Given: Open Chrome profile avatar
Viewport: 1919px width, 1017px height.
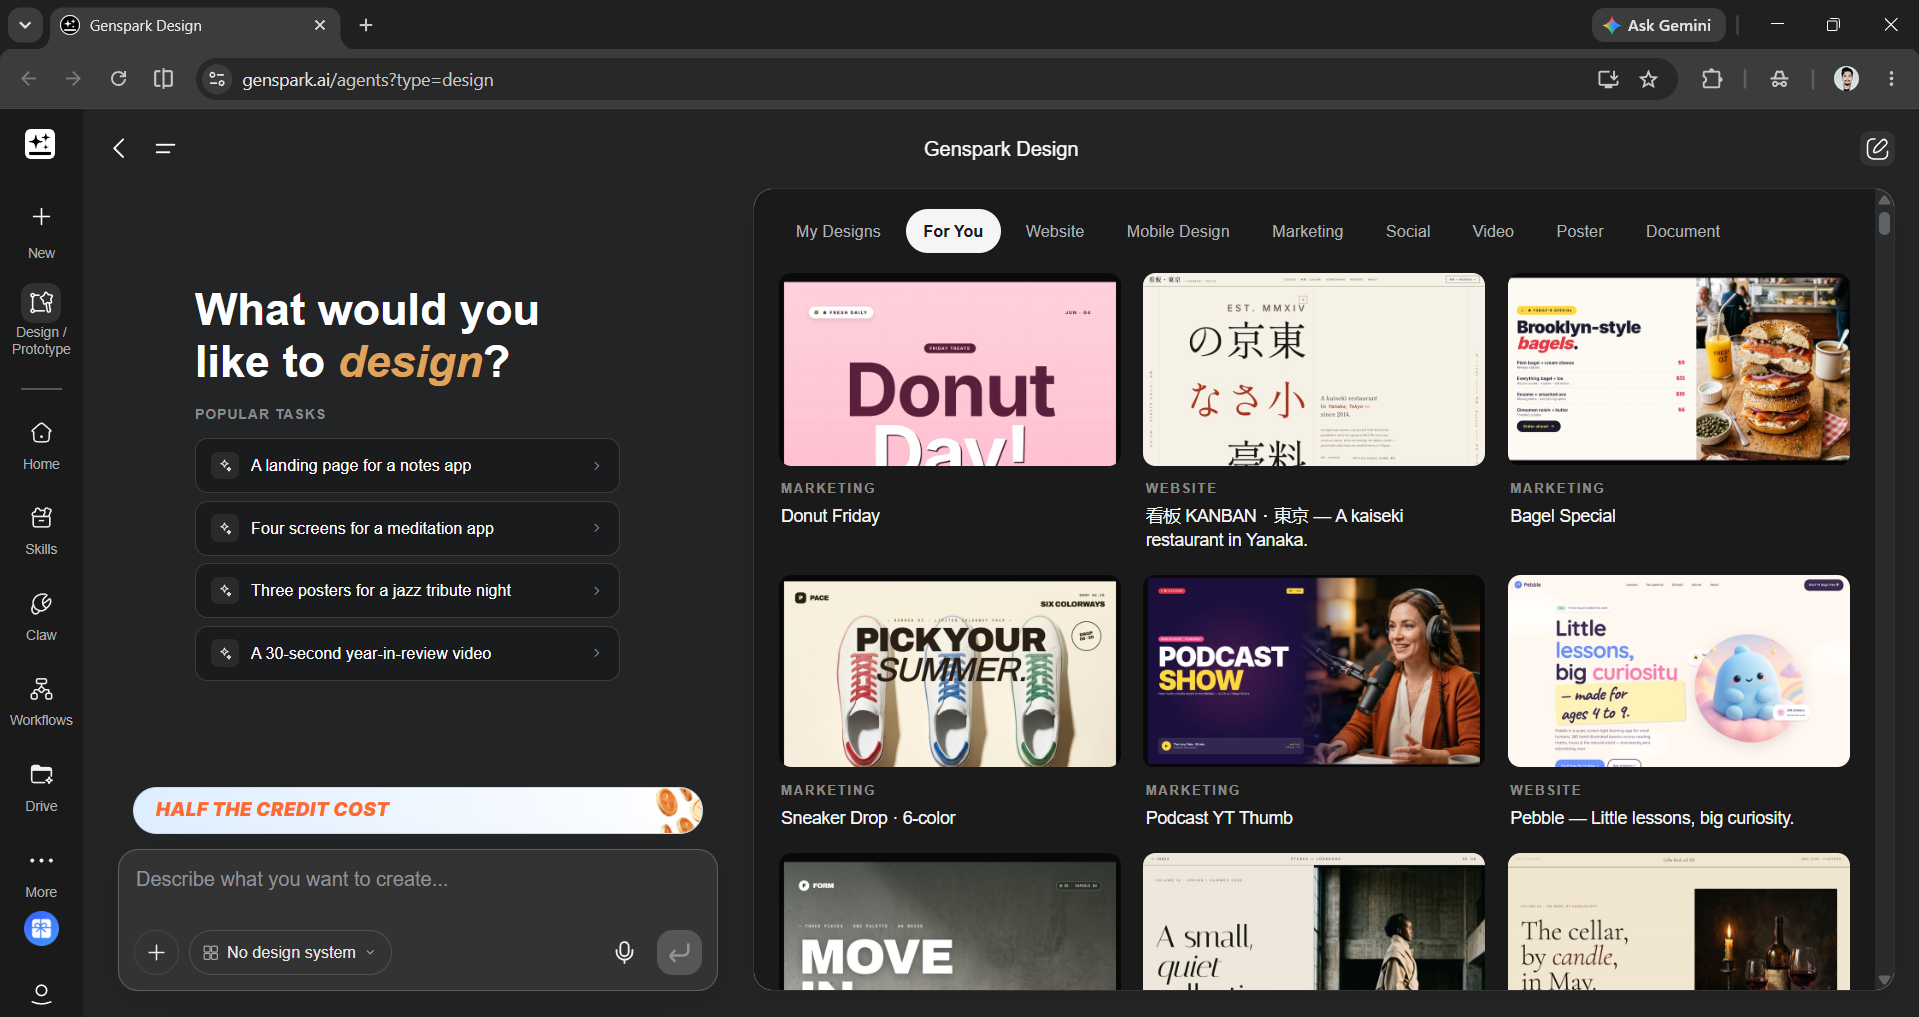Looking at the screenshot, I should pos(1846,79).
